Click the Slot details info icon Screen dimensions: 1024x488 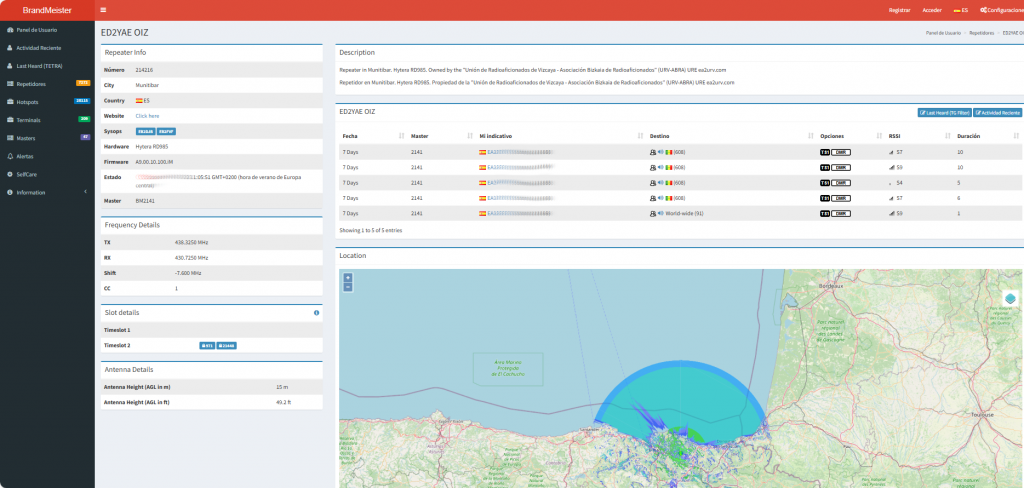[316, 313]
